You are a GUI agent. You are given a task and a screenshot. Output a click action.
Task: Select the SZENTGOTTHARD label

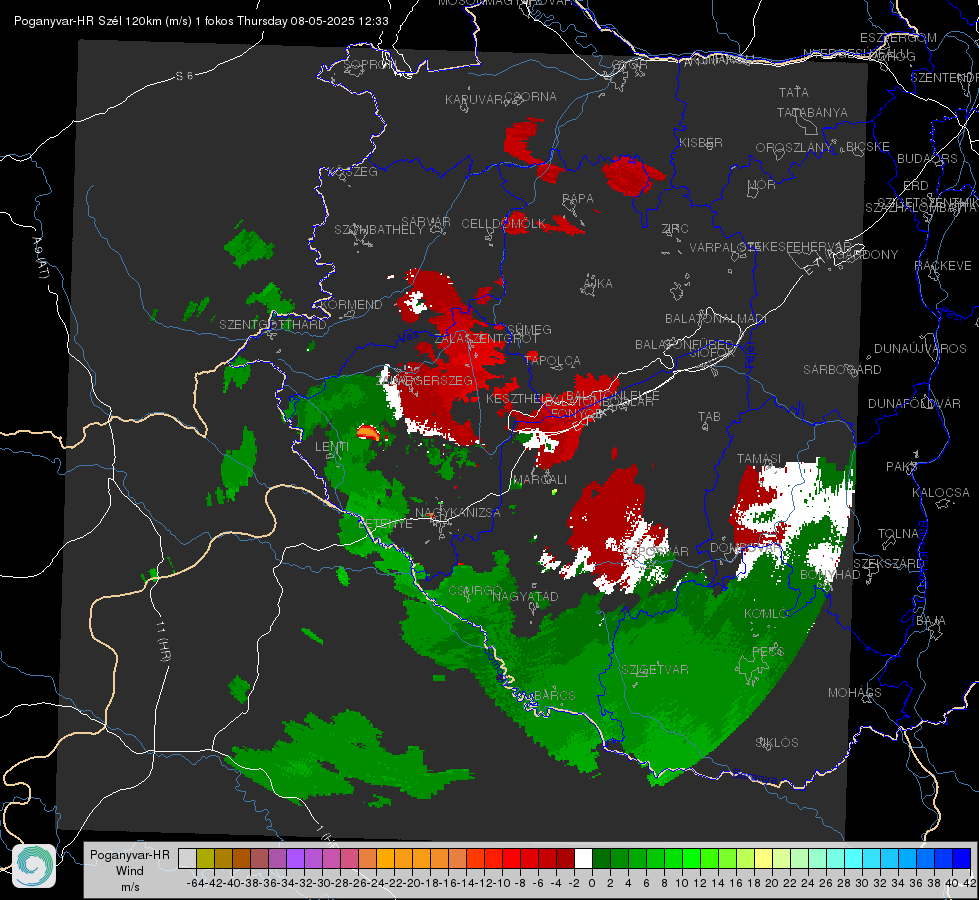[273, 325]
